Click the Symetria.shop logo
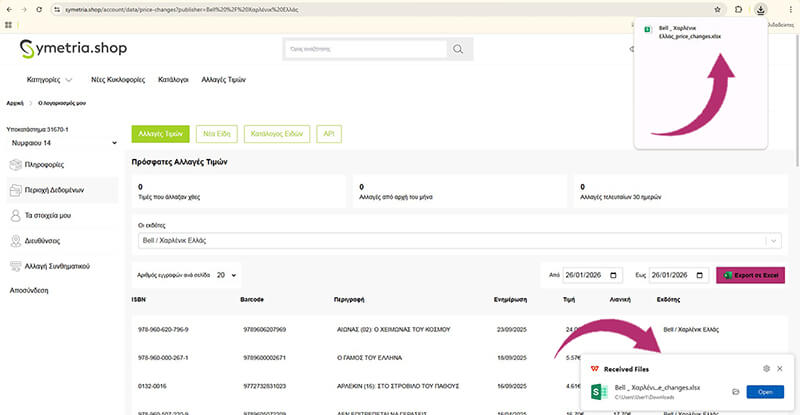800x415 pixels. coord(73,48)
